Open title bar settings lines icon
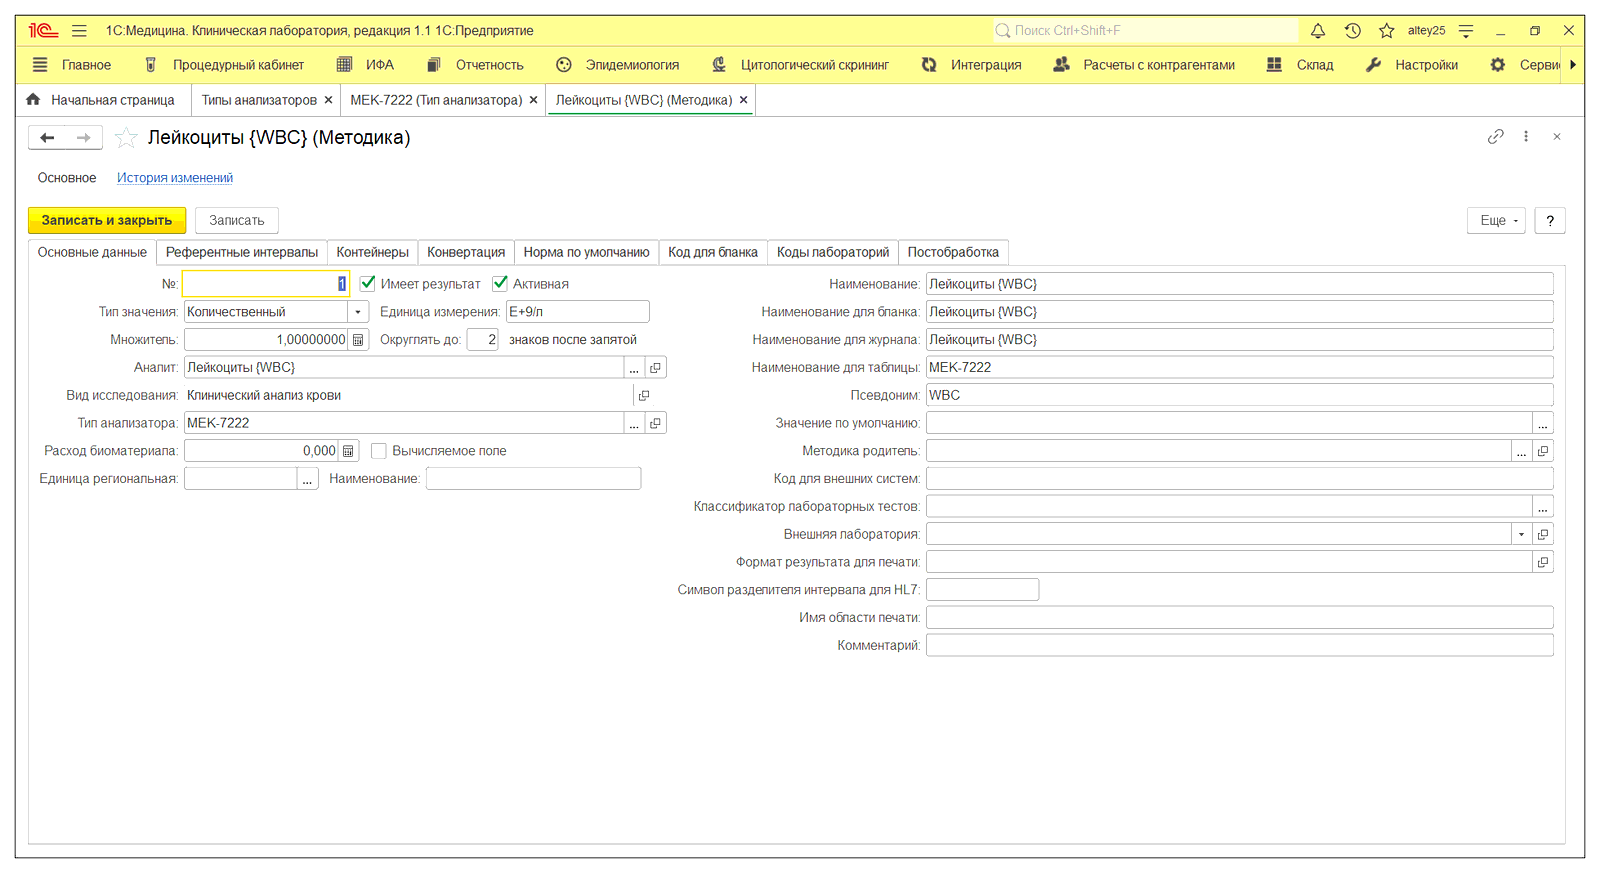Viewport: 1600px width, 873px height. coord(1466,31)
